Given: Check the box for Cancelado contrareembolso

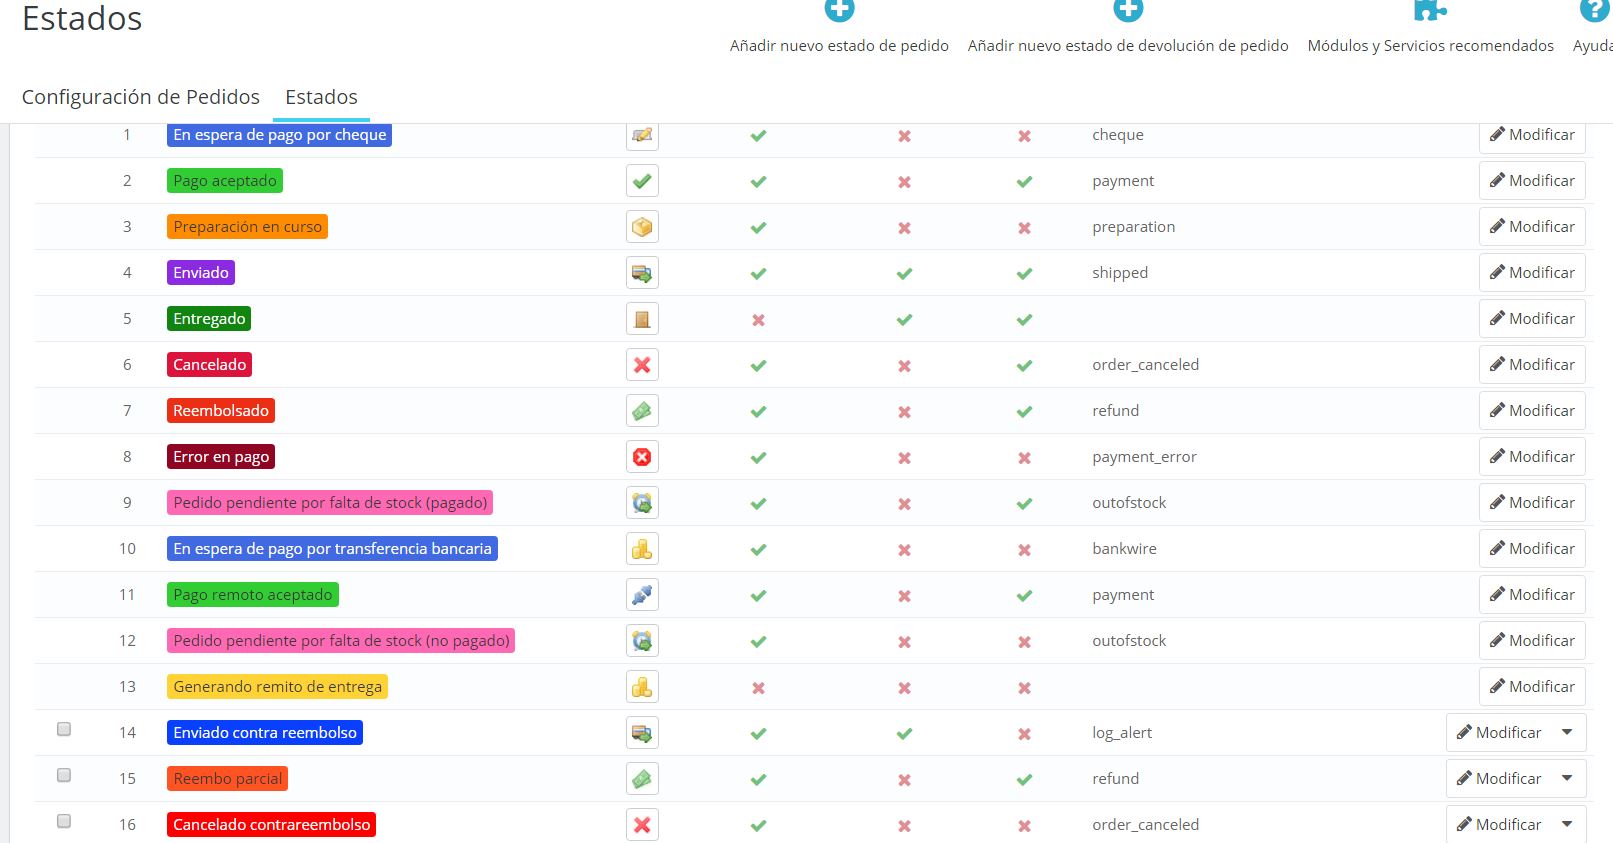Looking at the screenshot, I should pos(64,821).
